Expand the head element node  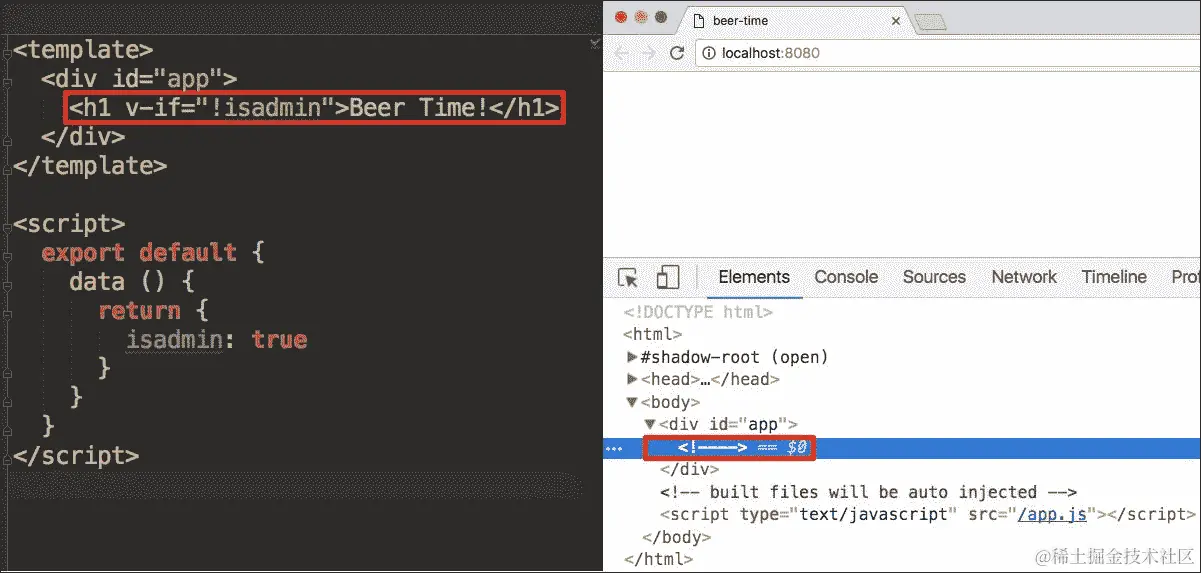click(632, 379)
